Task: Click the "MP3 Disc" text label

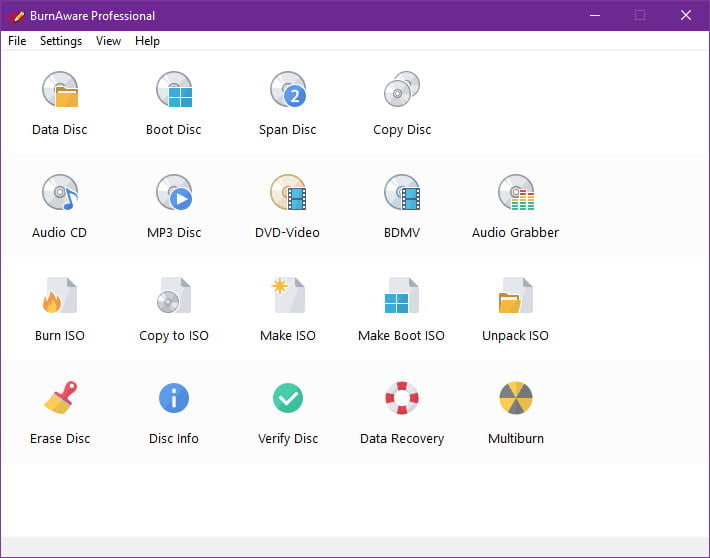Action: [174, 232]
